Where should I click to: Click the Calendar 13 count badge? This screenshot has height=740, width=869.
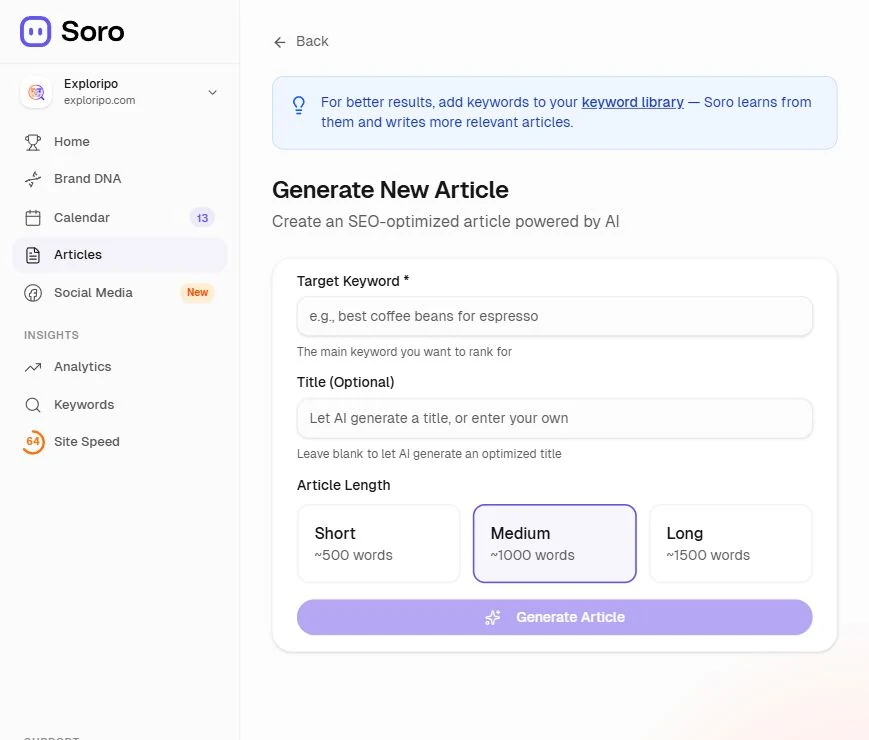(x=202, y=218)
